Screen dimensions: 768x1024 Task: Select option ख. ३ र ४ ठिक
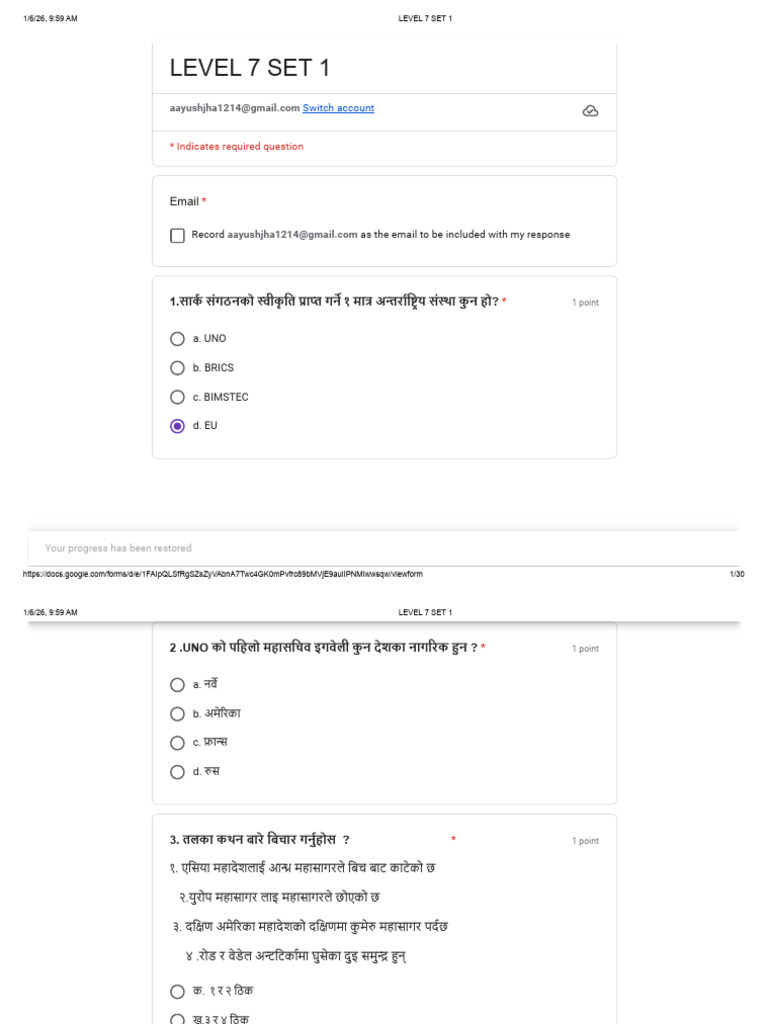point(178,1019)
